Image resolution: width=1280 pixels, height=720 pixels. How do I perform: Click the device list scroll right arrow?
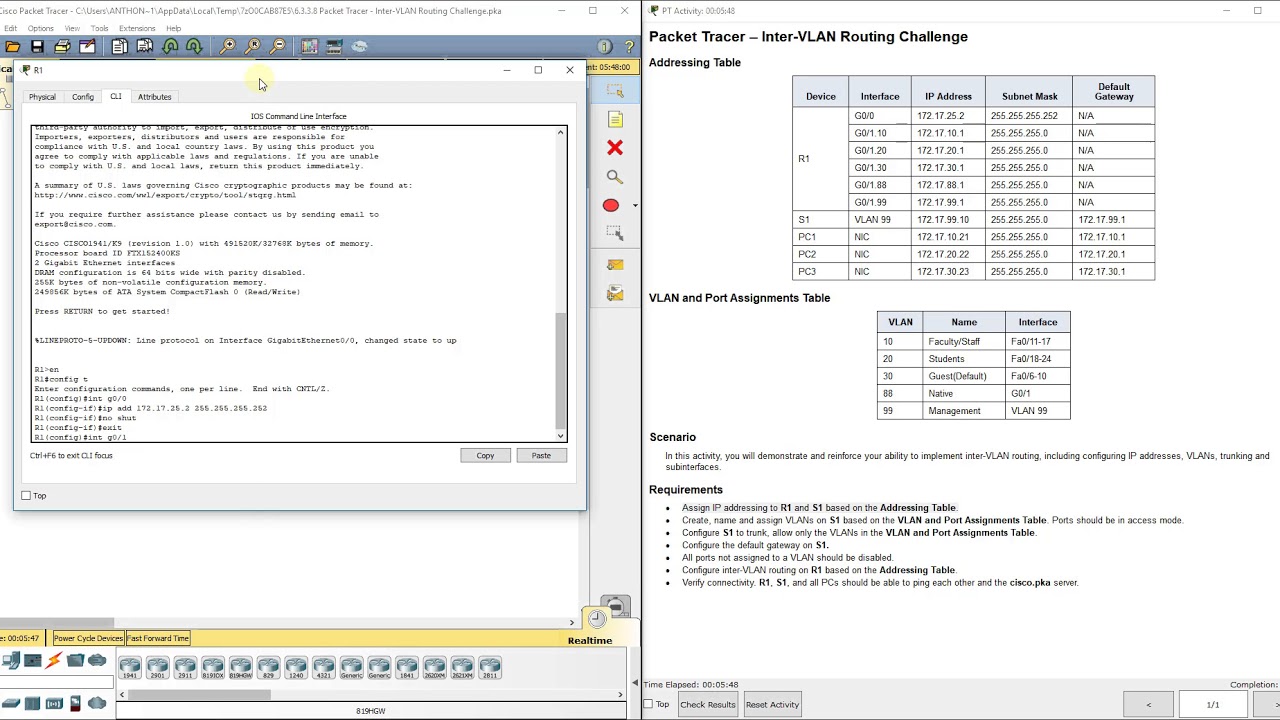tap(620, 694)
